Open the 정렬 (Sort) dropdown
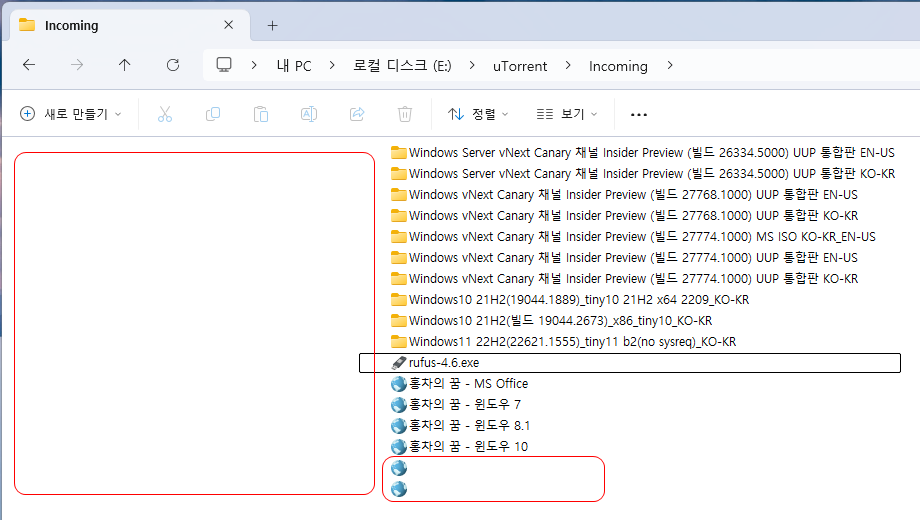The height and width of the screenshot is (520, 920). [x=478, y=114]
